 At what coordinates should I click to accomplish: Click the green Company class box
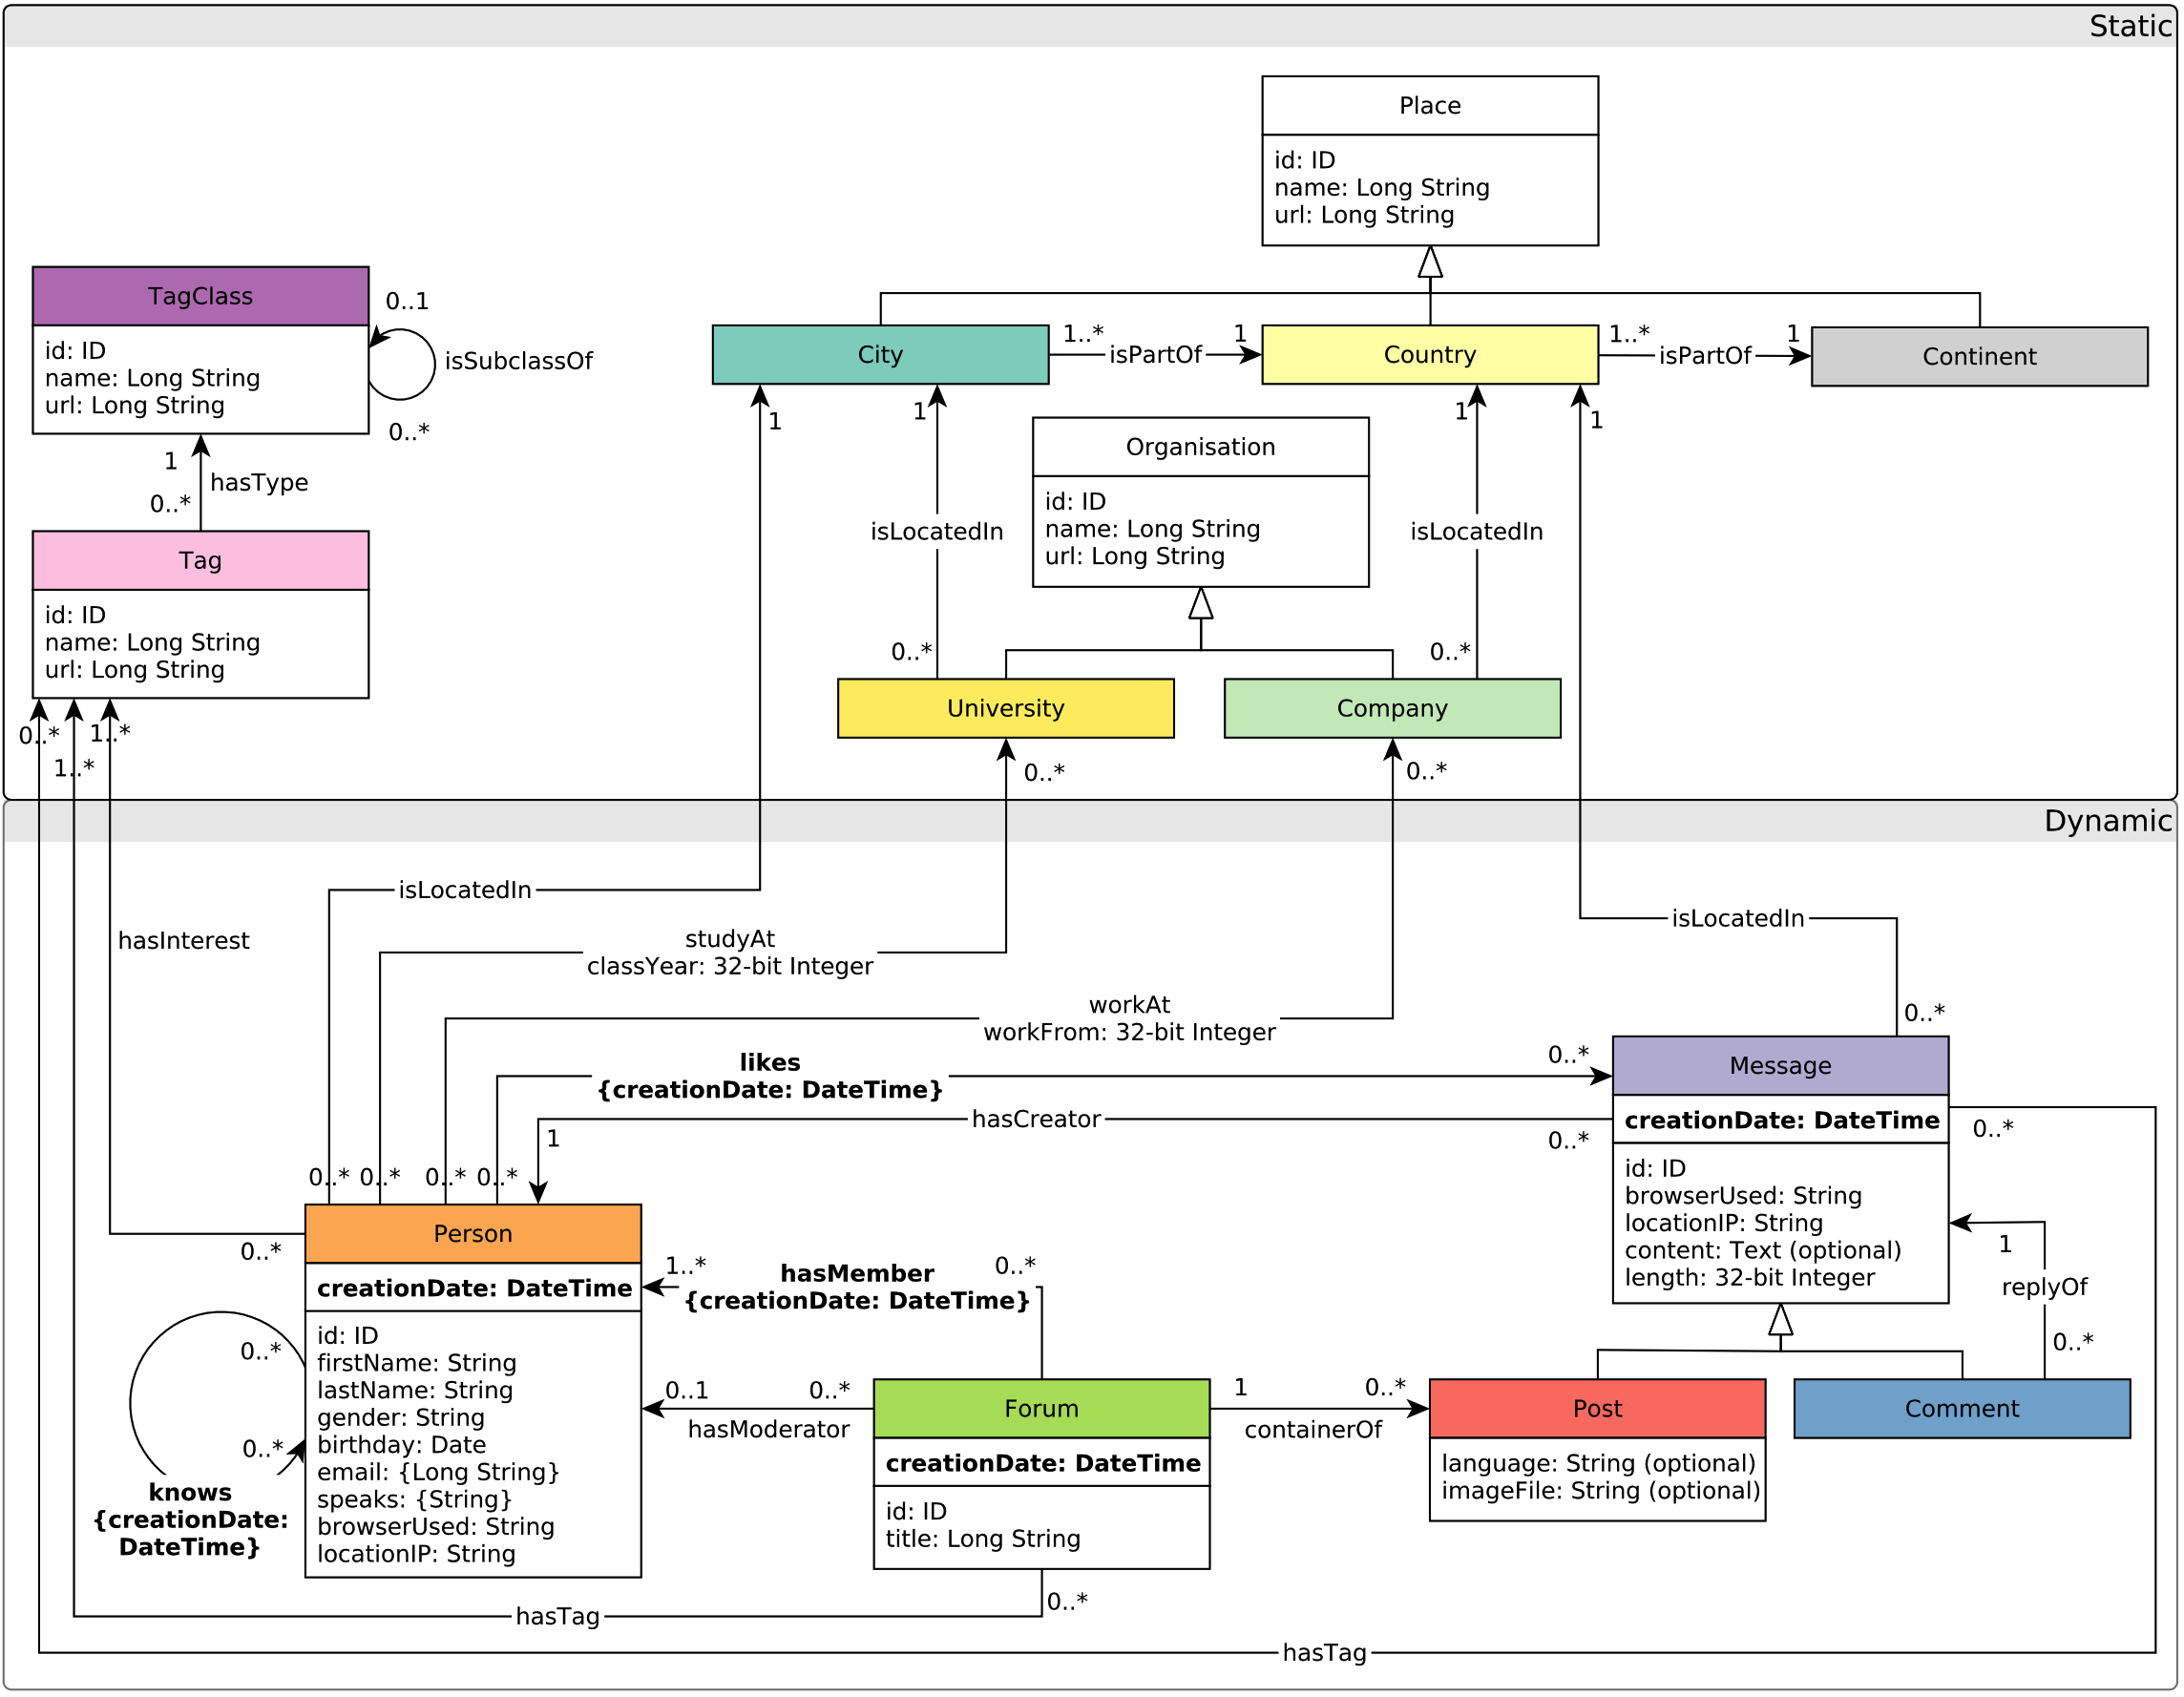click(1392, 709)
